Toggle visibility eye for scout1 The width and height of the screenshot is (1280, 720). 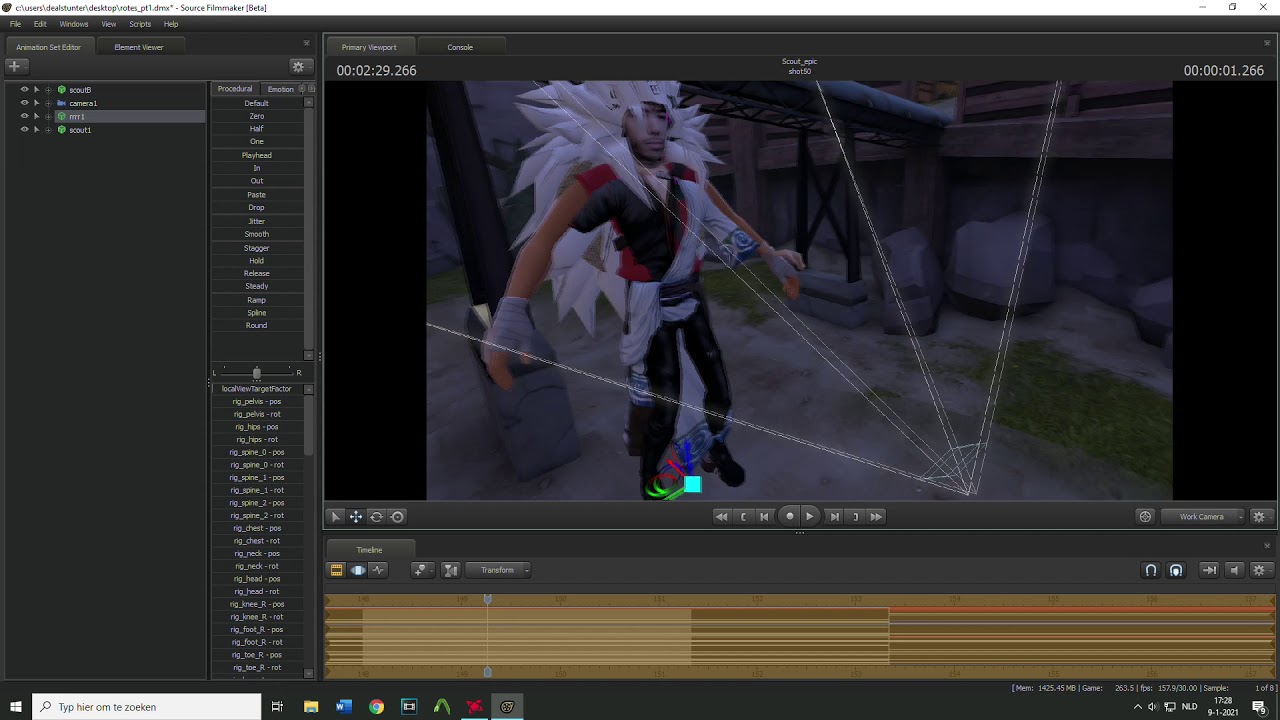point(25,129)
